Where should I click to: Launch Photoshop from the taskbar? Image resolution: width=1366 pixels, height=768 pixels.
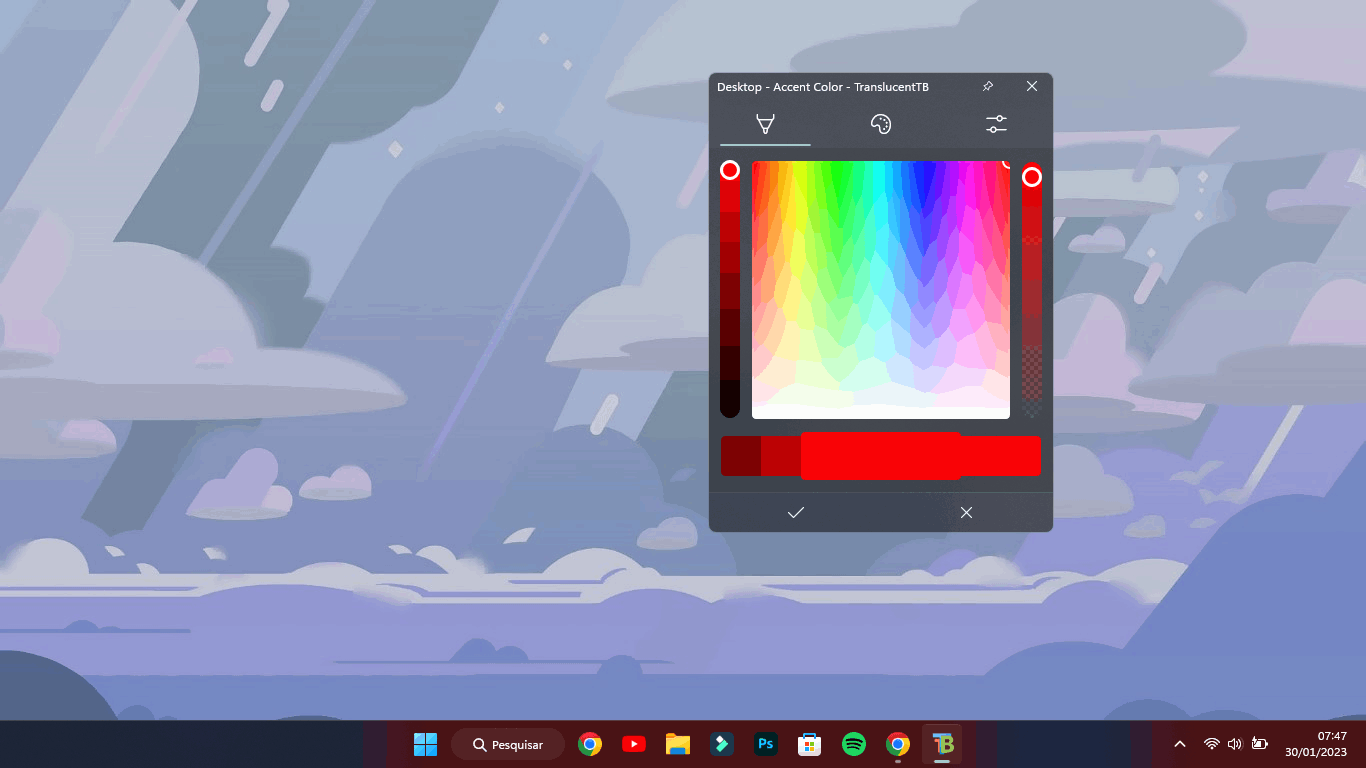(x=766, y=744)
